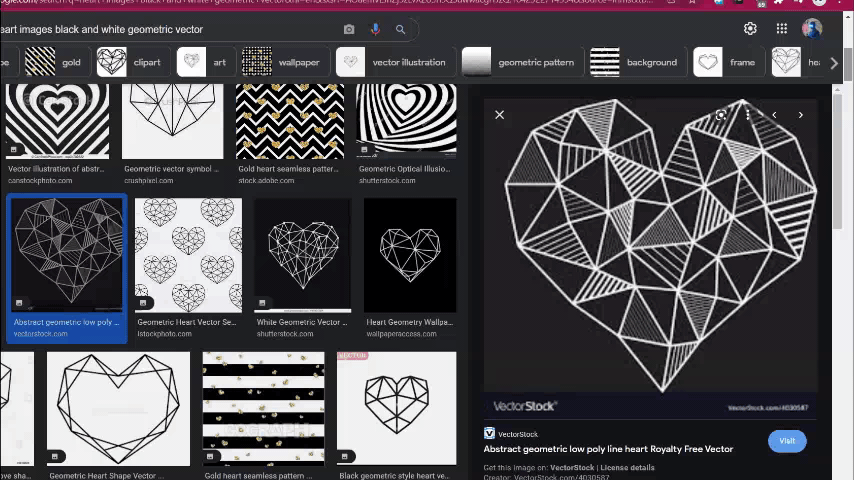The width and height of the screenshot is (854, 480).
Task: Click VectorStock source name in preview
Action: (517, 434)
